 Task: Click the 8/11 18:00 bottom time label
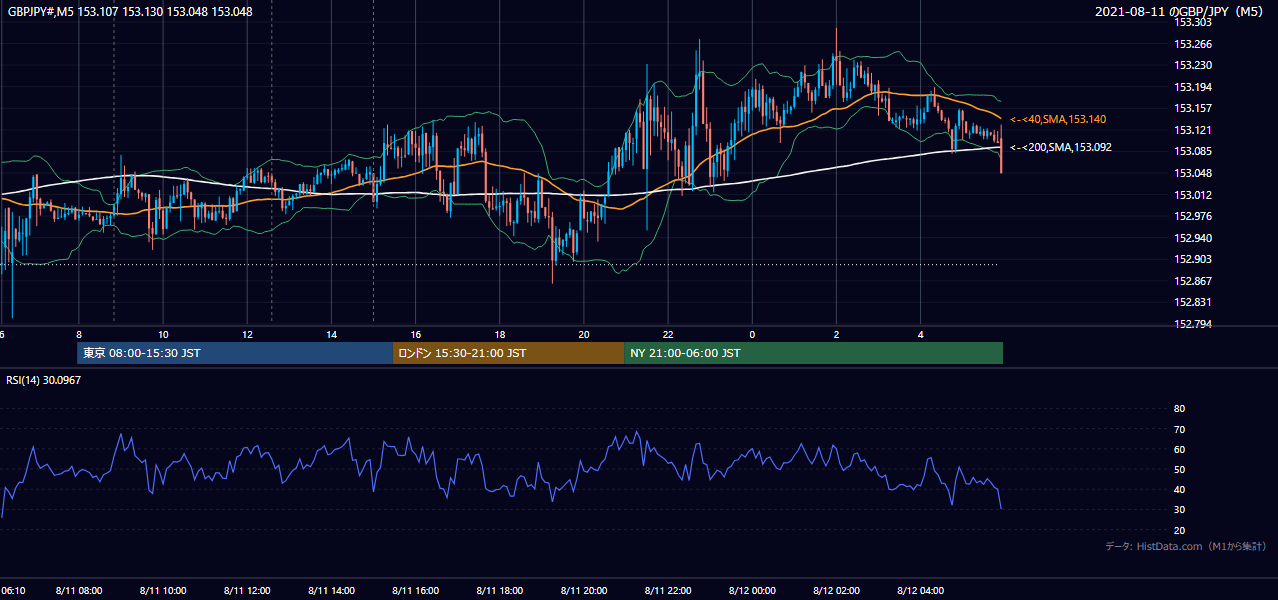click(499, 591)
